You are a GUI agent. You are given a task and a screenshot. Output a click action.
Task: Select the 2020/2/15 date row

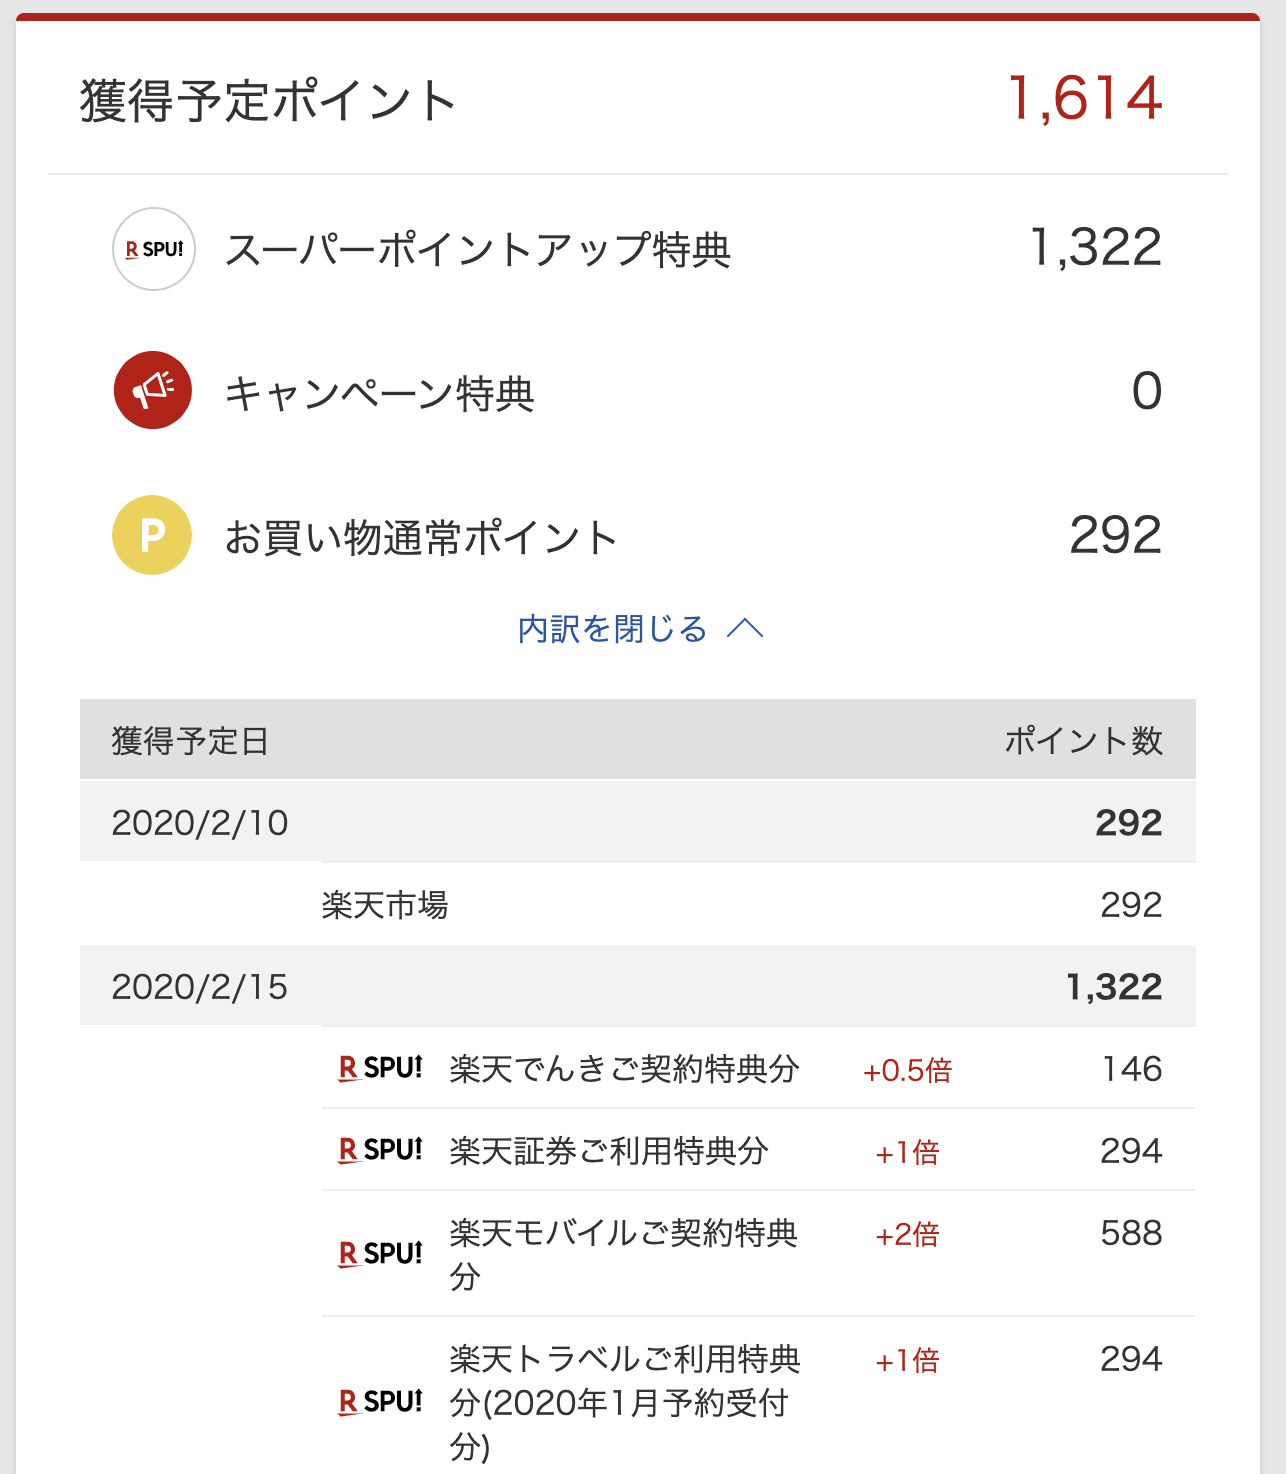point(638,986)
